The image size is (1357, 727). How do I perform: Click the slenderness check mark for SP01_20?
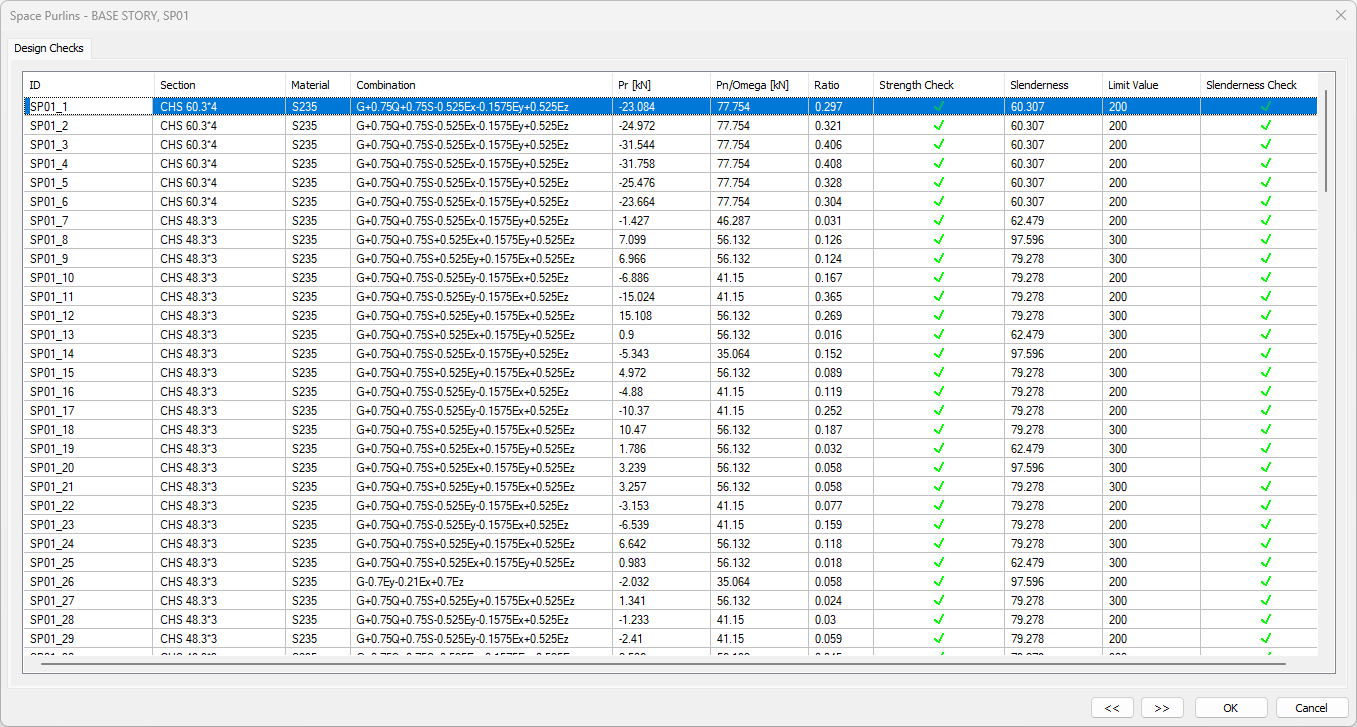click(x=1265, y=468)
